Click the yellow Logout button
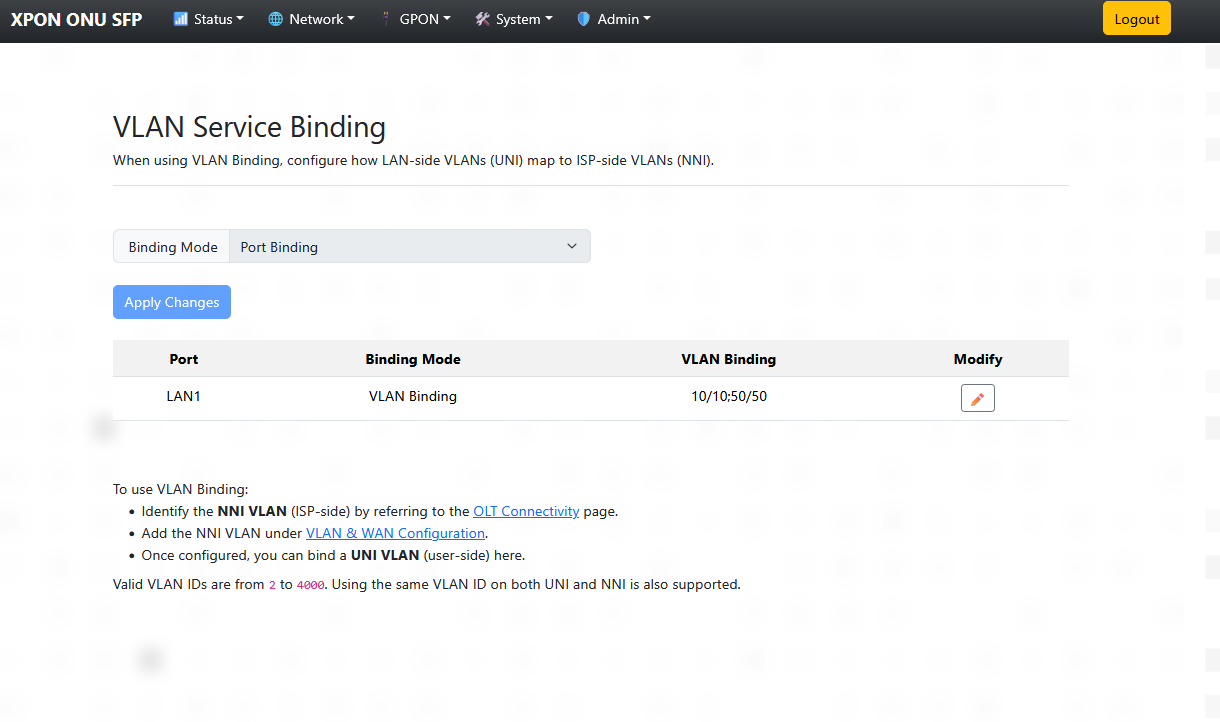This screenshot has height=722, width=1220. click(x=1137, y=19)
